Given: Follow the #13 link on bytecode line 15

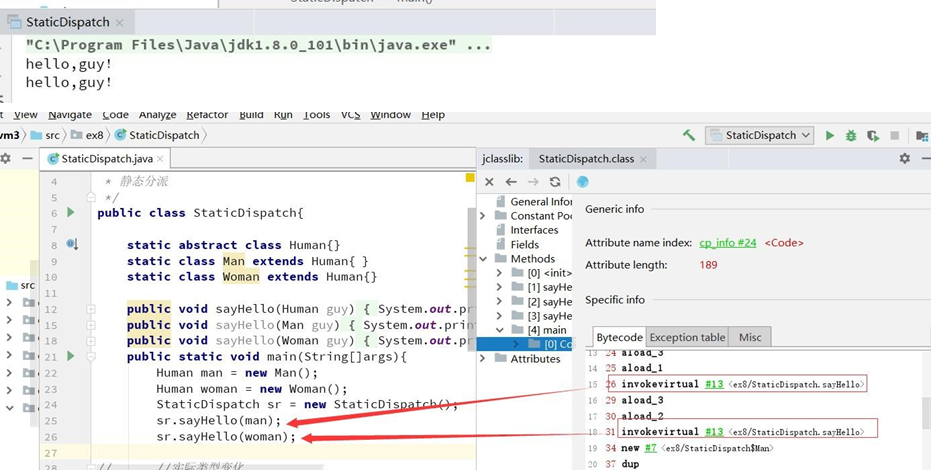Looking at the screenshot, I should click(x=714, y=384).
